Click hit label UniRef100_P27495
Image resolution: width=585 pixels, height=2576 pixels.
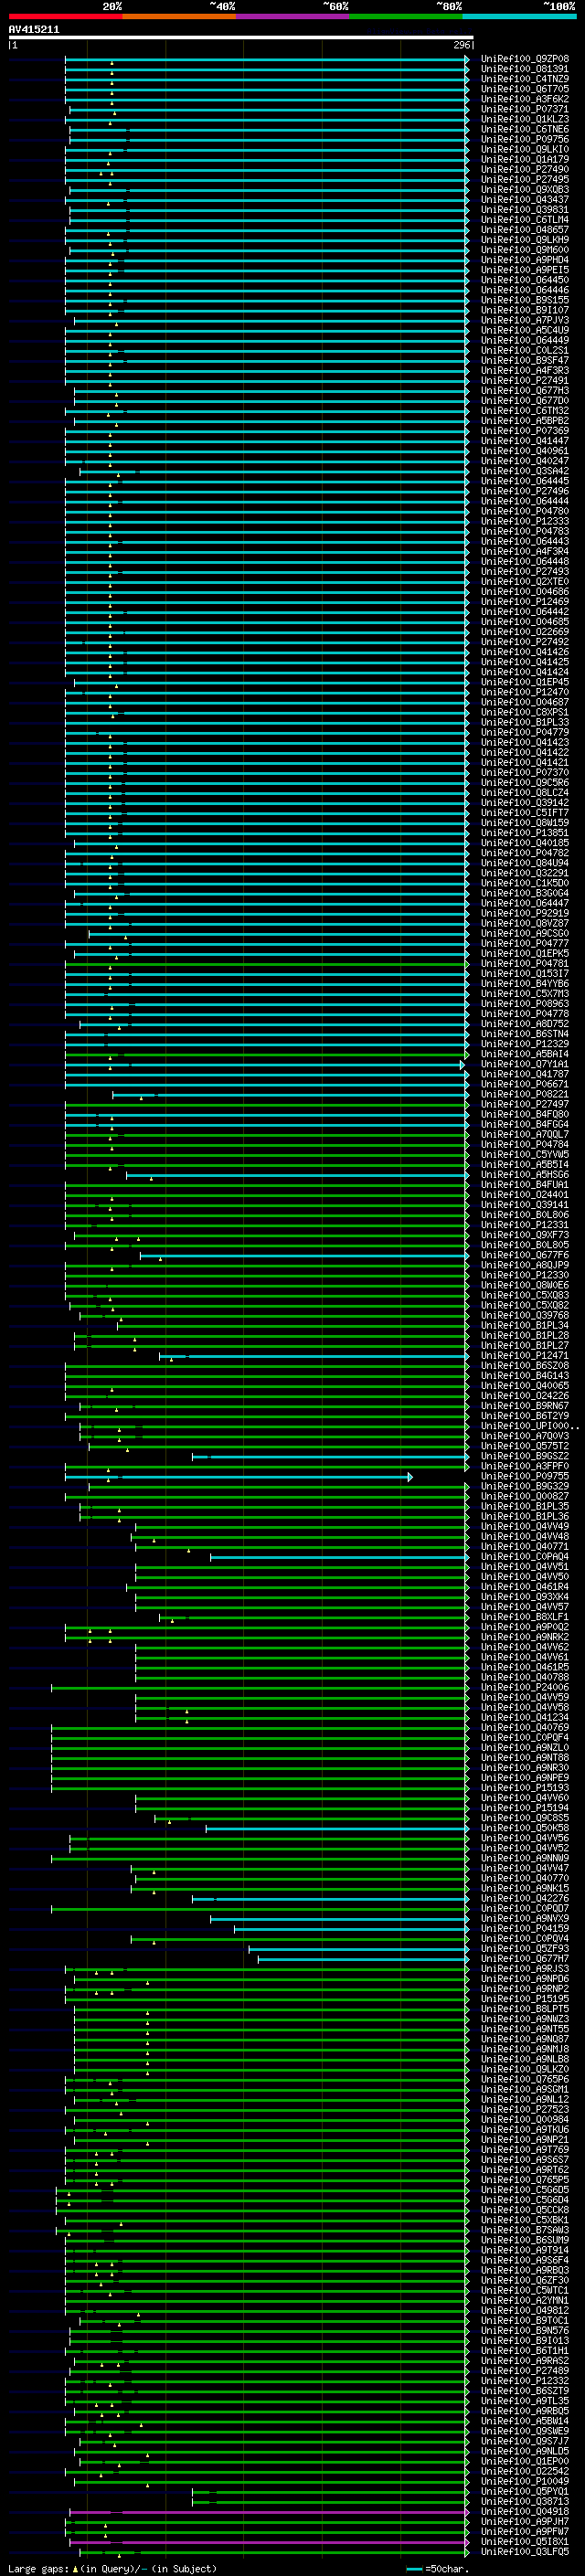525,180
